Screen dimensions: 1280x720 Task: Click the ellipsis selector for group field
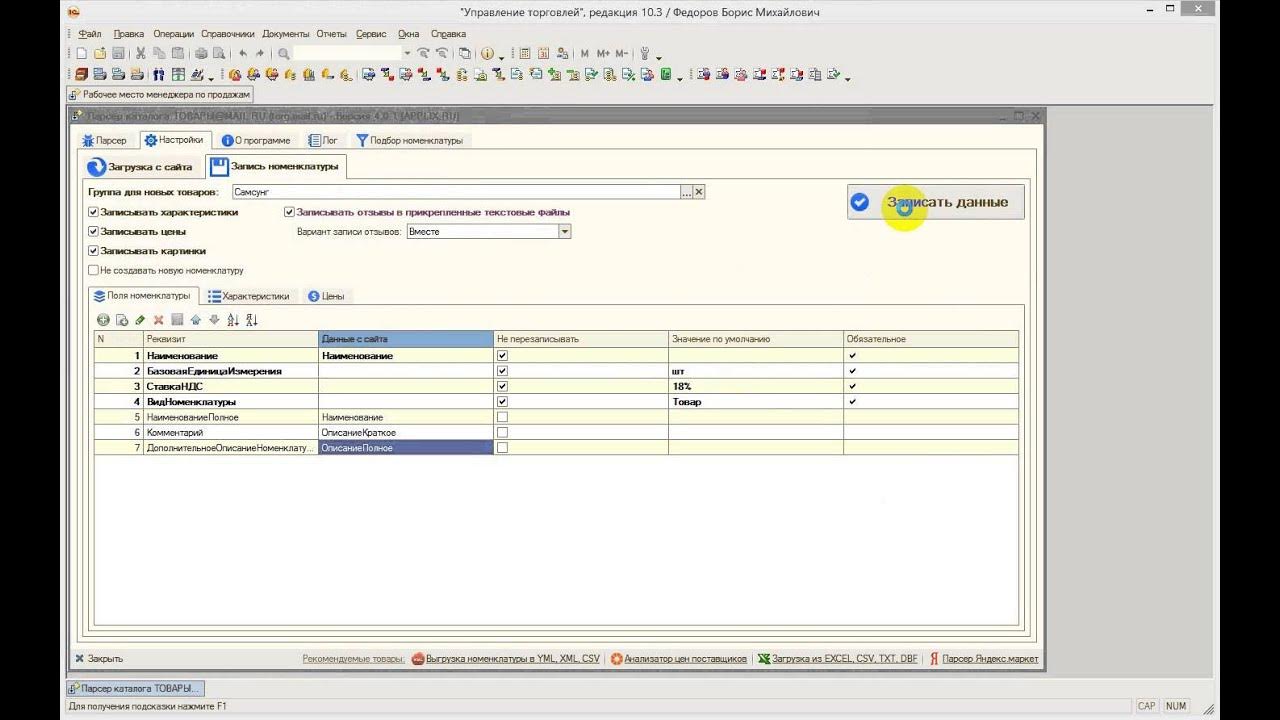tap(686, 192)
